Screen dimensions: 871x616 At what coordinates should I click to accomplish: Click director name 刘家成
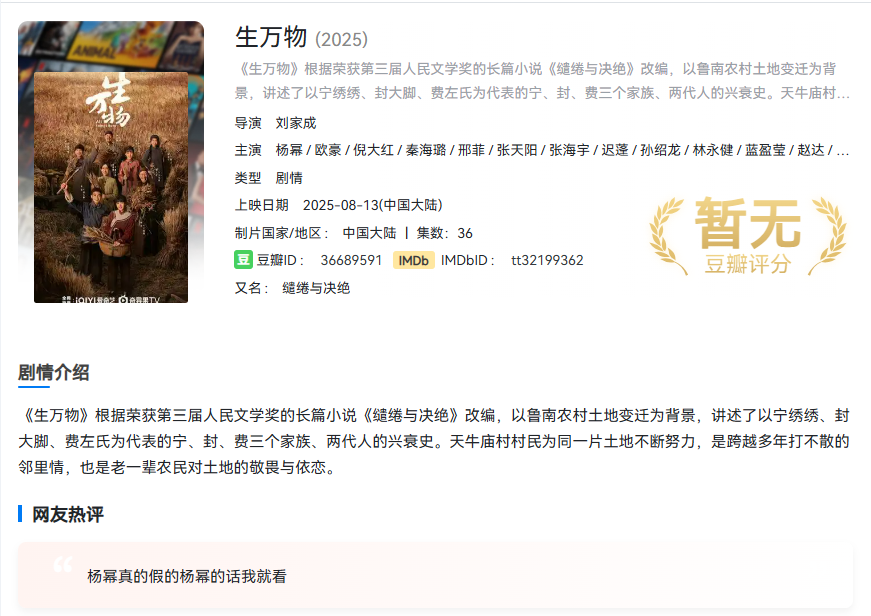[x=296, y=123]
